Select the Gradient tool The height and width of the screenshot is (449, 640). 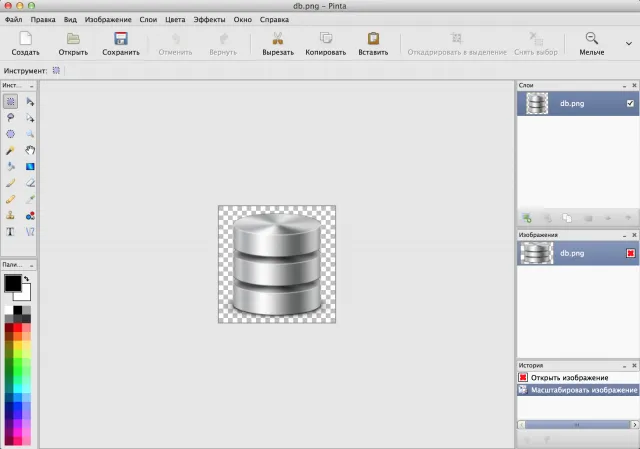[x=30, y=167]
